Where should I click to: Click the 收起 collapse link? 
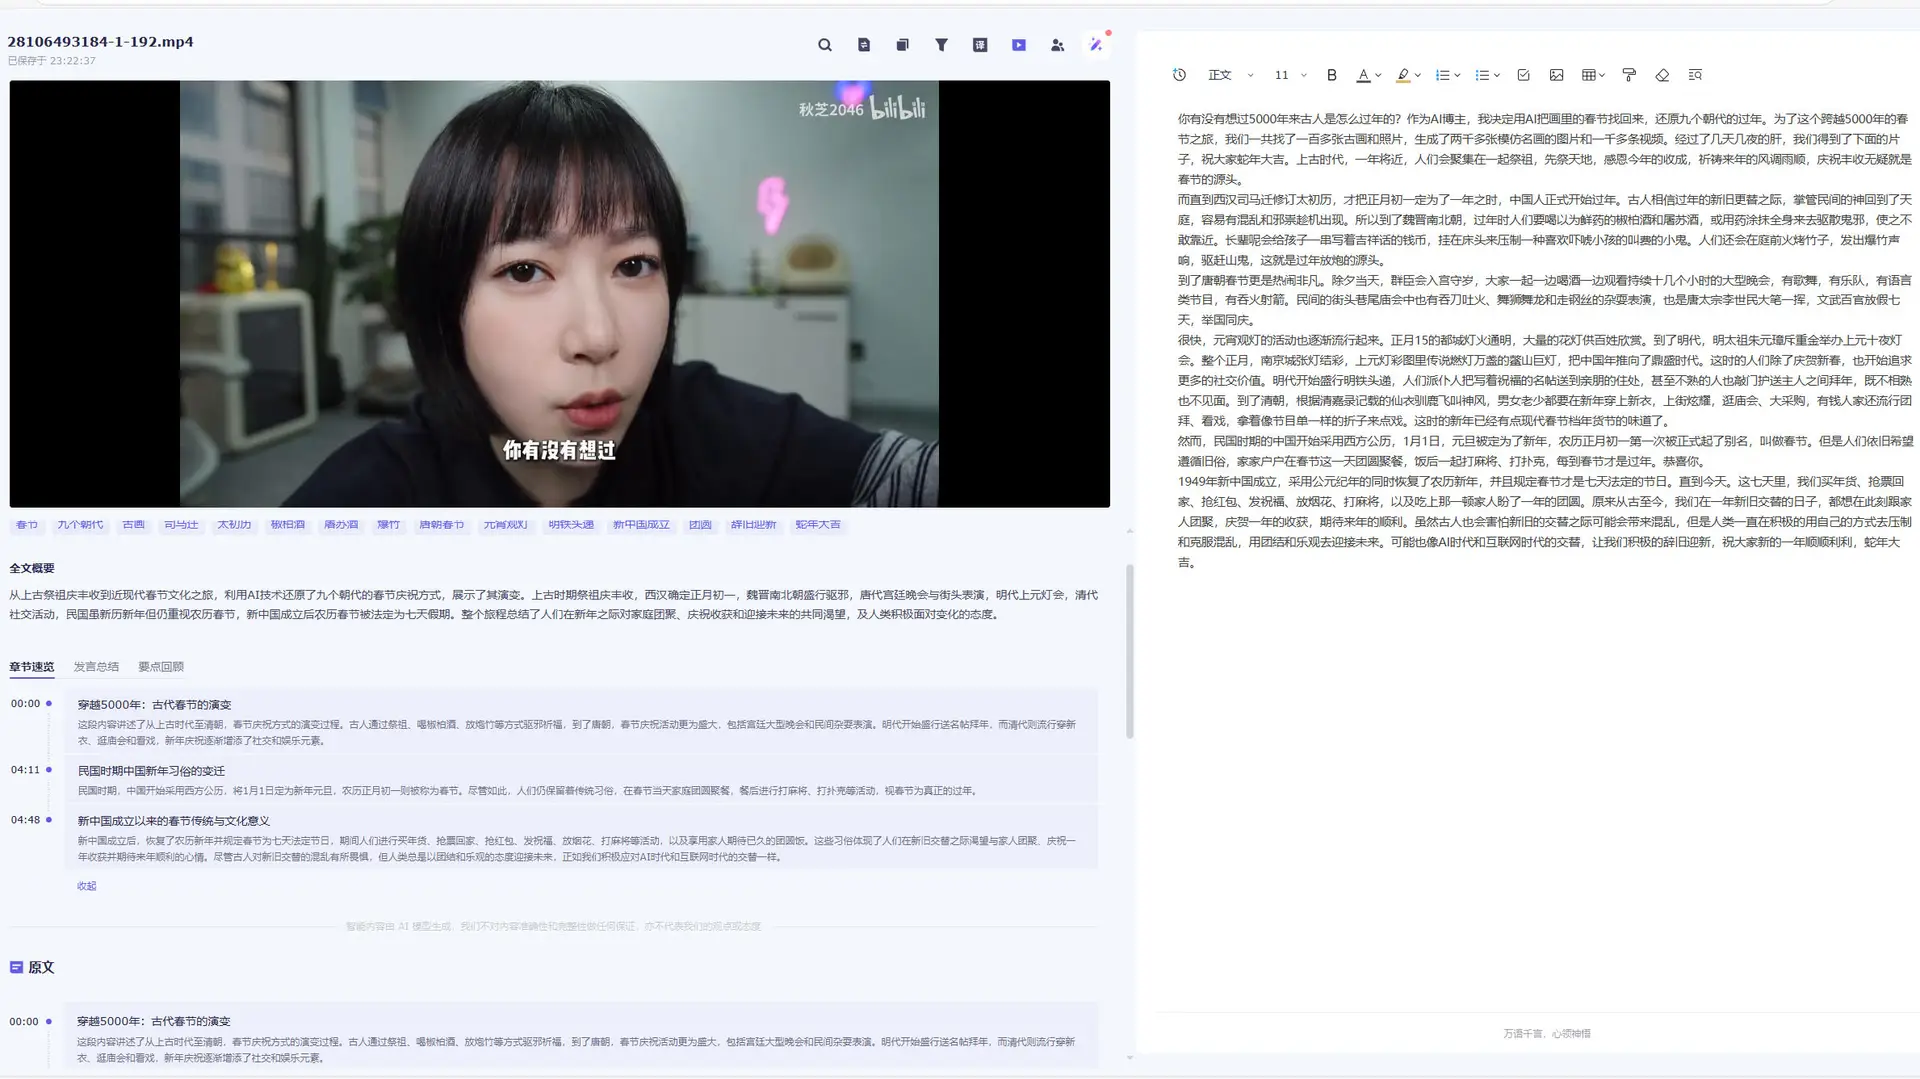pyautogui.click(x=87, y=886)
